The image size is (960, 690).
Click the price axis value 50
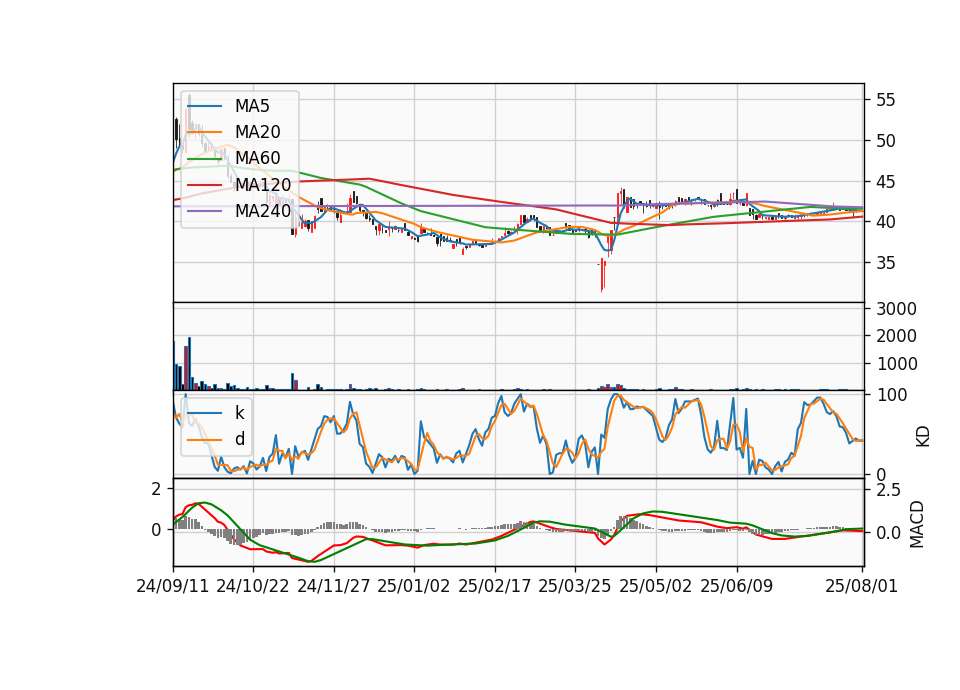point(885,141)
